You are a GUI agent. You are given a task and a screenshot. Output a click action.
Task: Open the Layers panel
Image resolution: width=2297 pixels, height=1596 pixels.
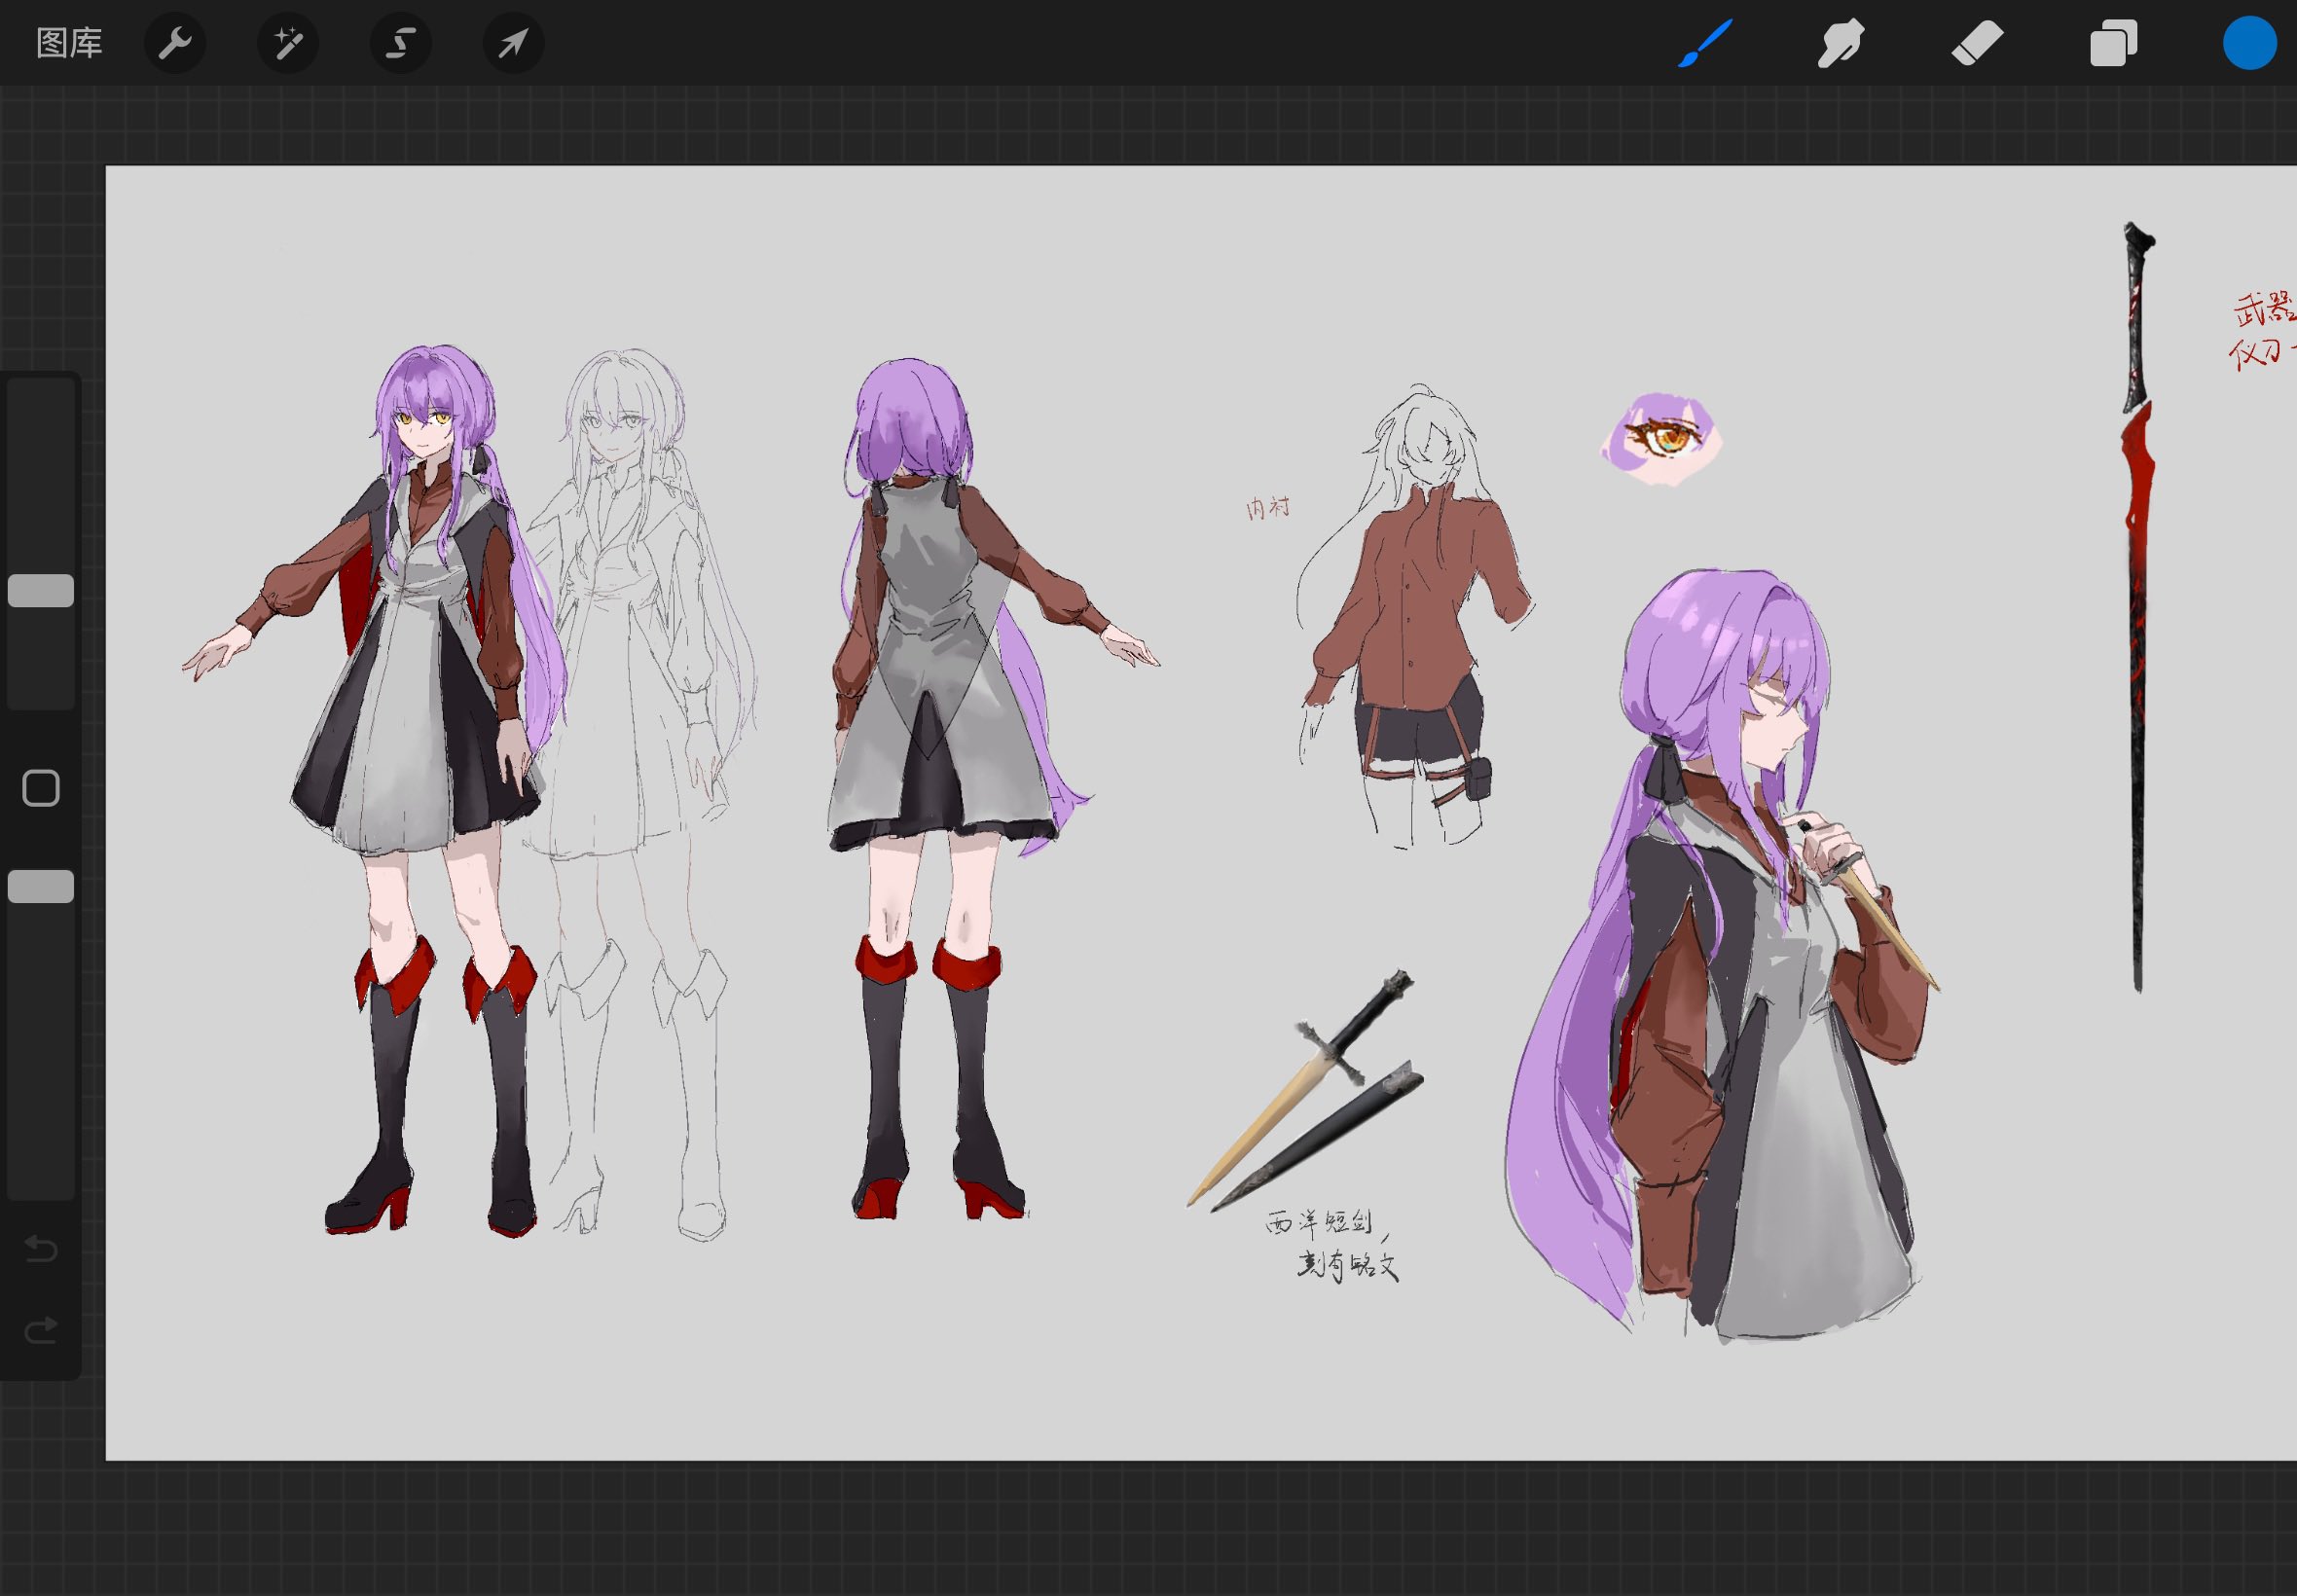tap(2113, 43)
